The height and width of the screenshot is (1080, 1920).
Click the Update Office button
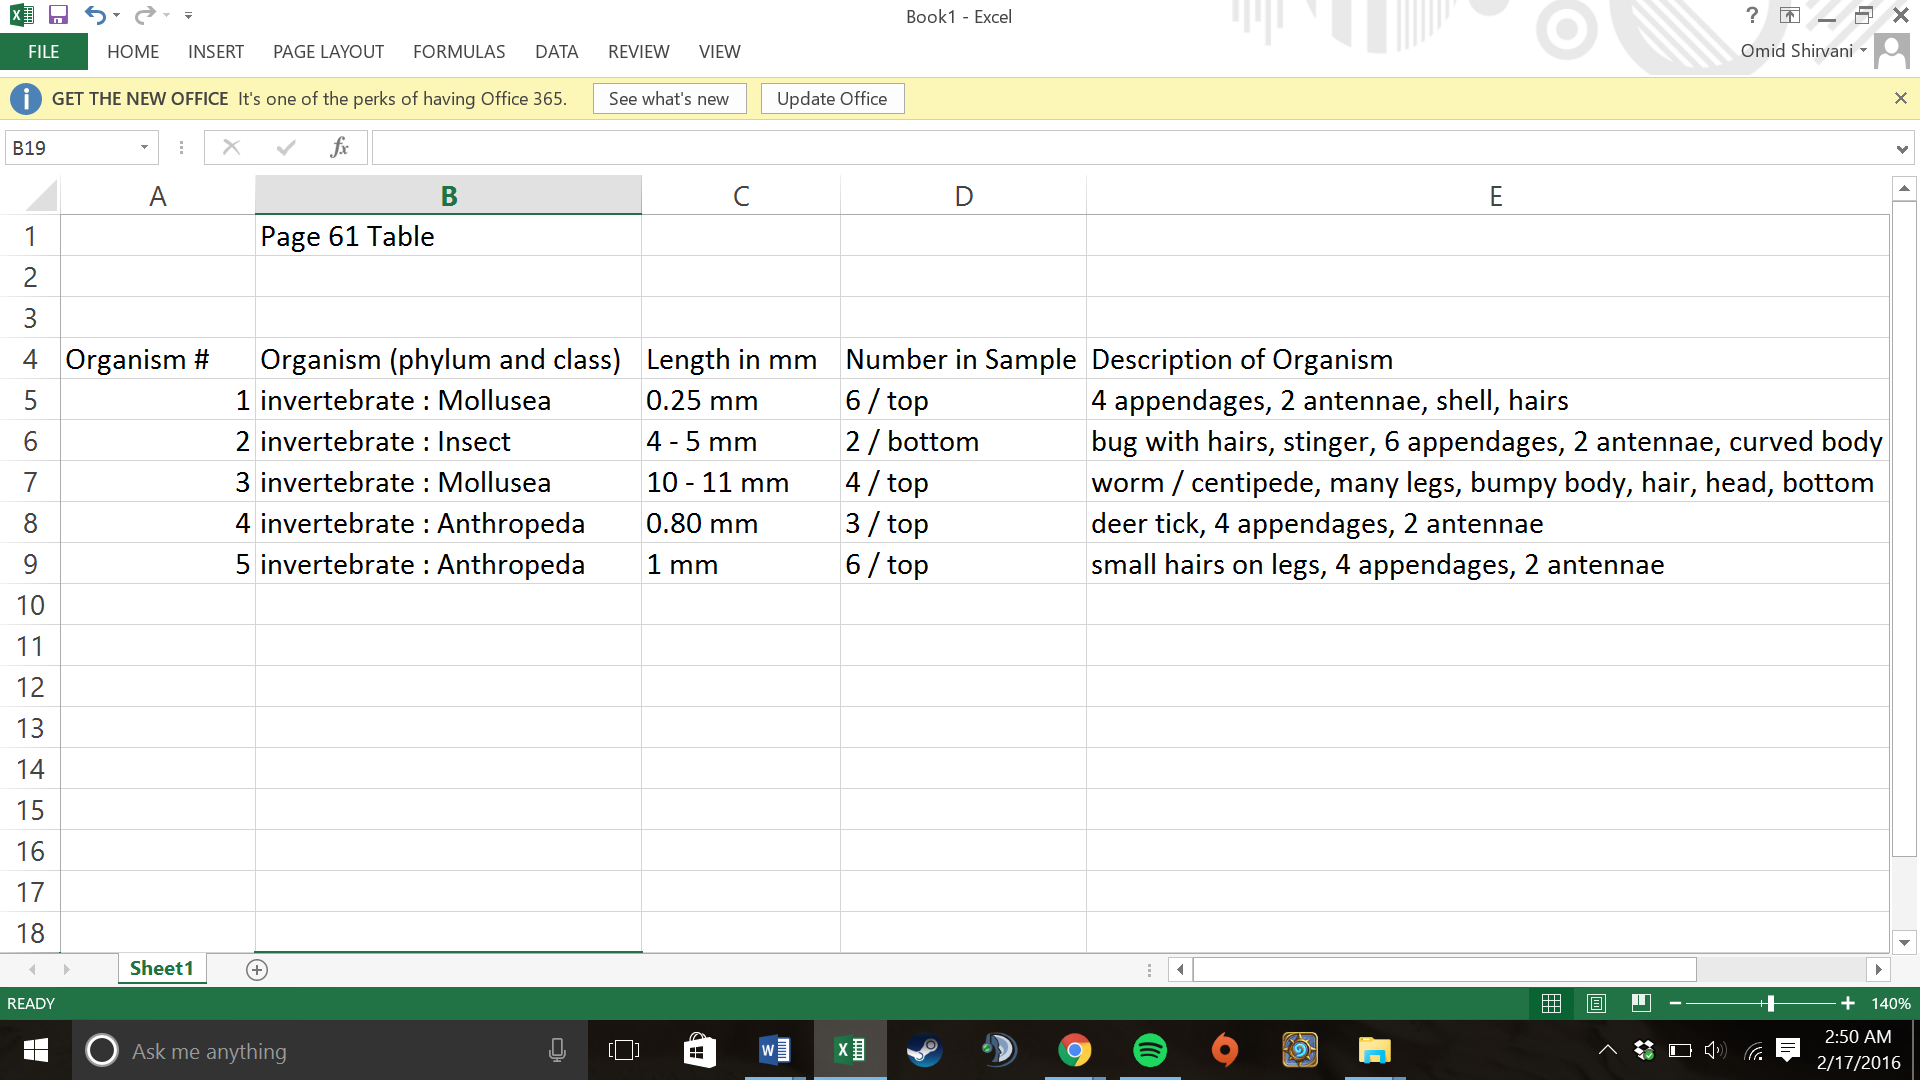(x=832, y=99)
